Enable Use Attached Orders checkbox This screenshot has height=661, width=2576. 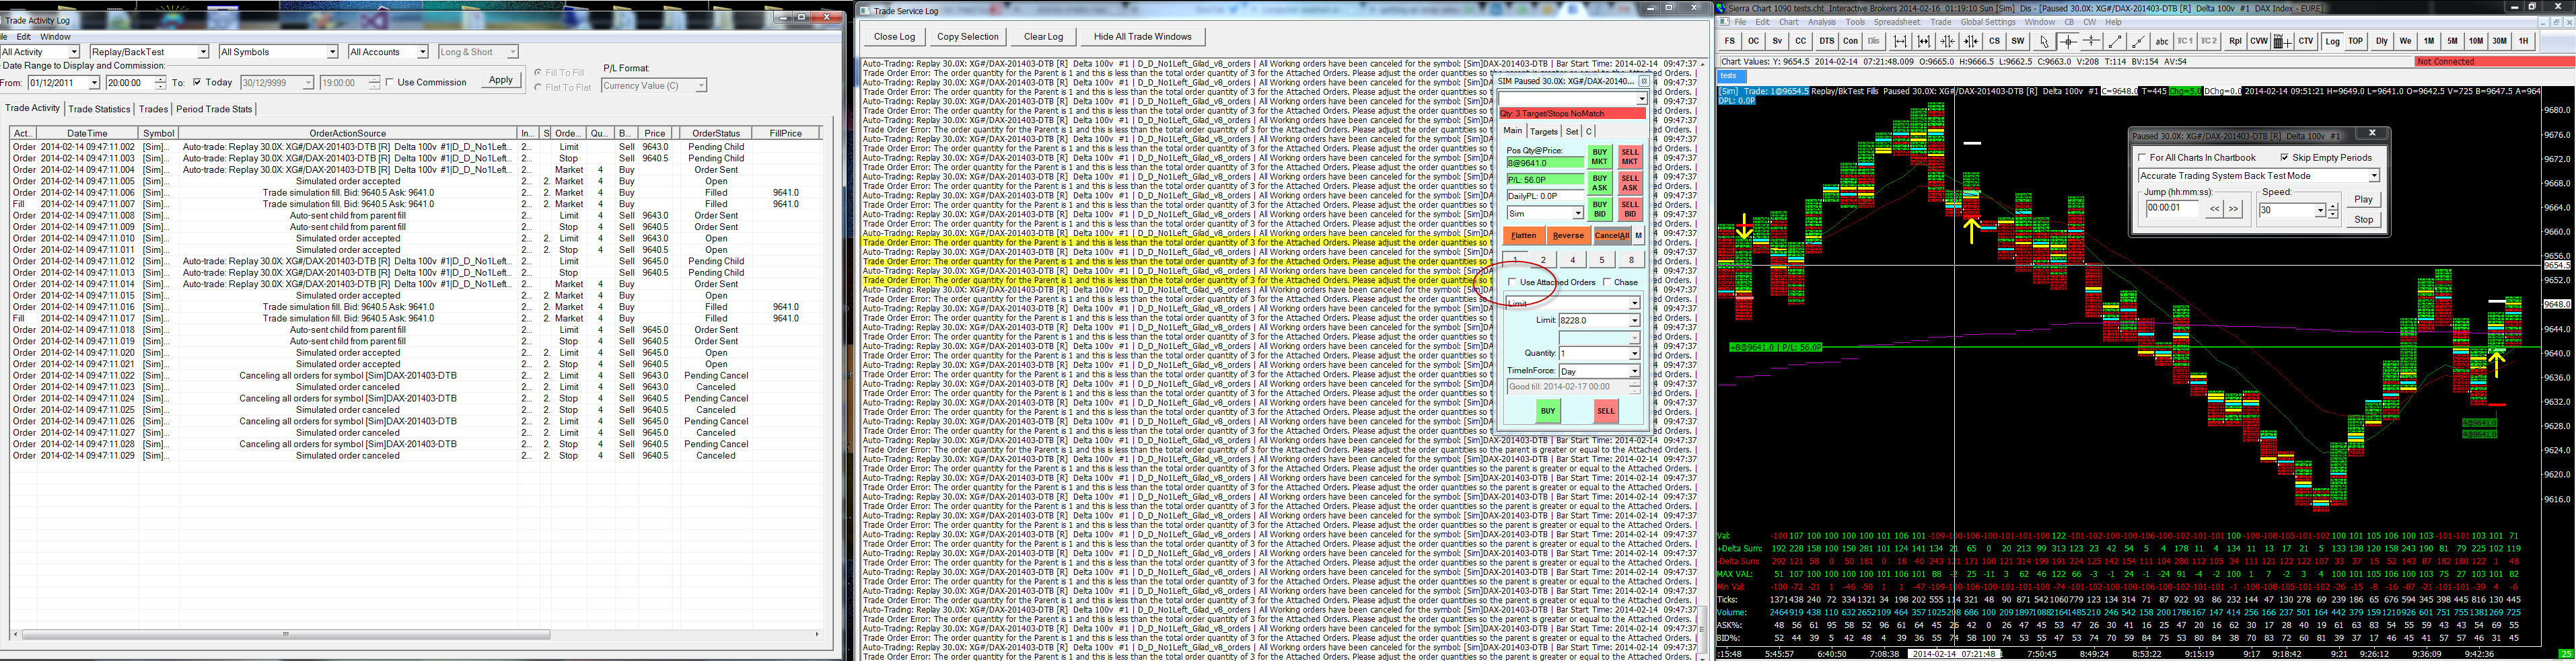pos(1512,282)
